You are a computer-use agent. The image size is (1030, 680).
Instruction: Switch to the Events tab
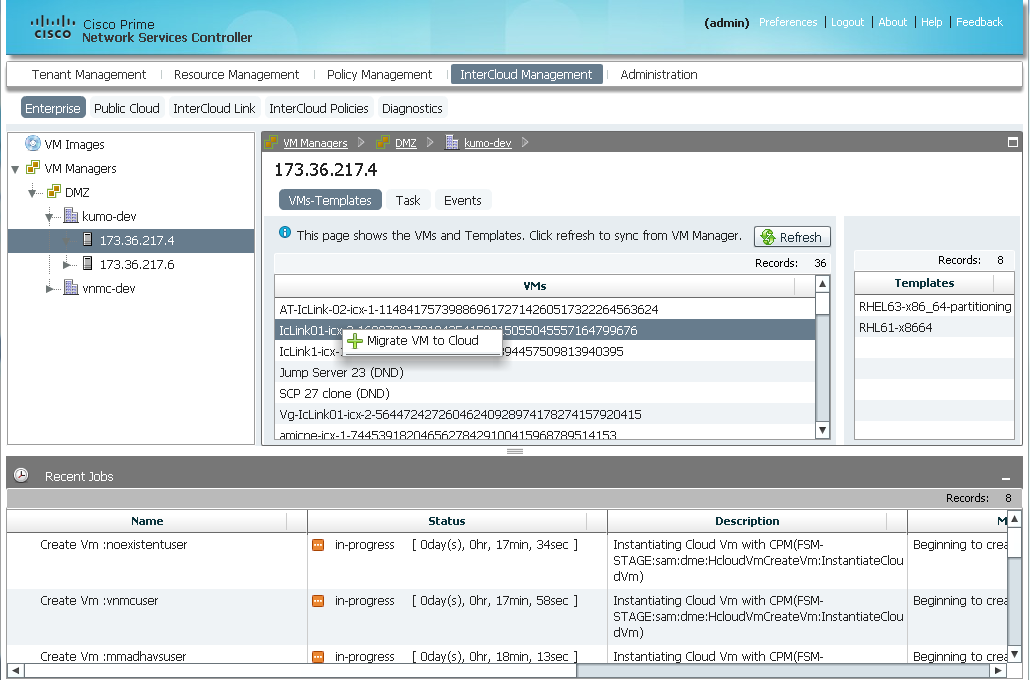point(462,200)
